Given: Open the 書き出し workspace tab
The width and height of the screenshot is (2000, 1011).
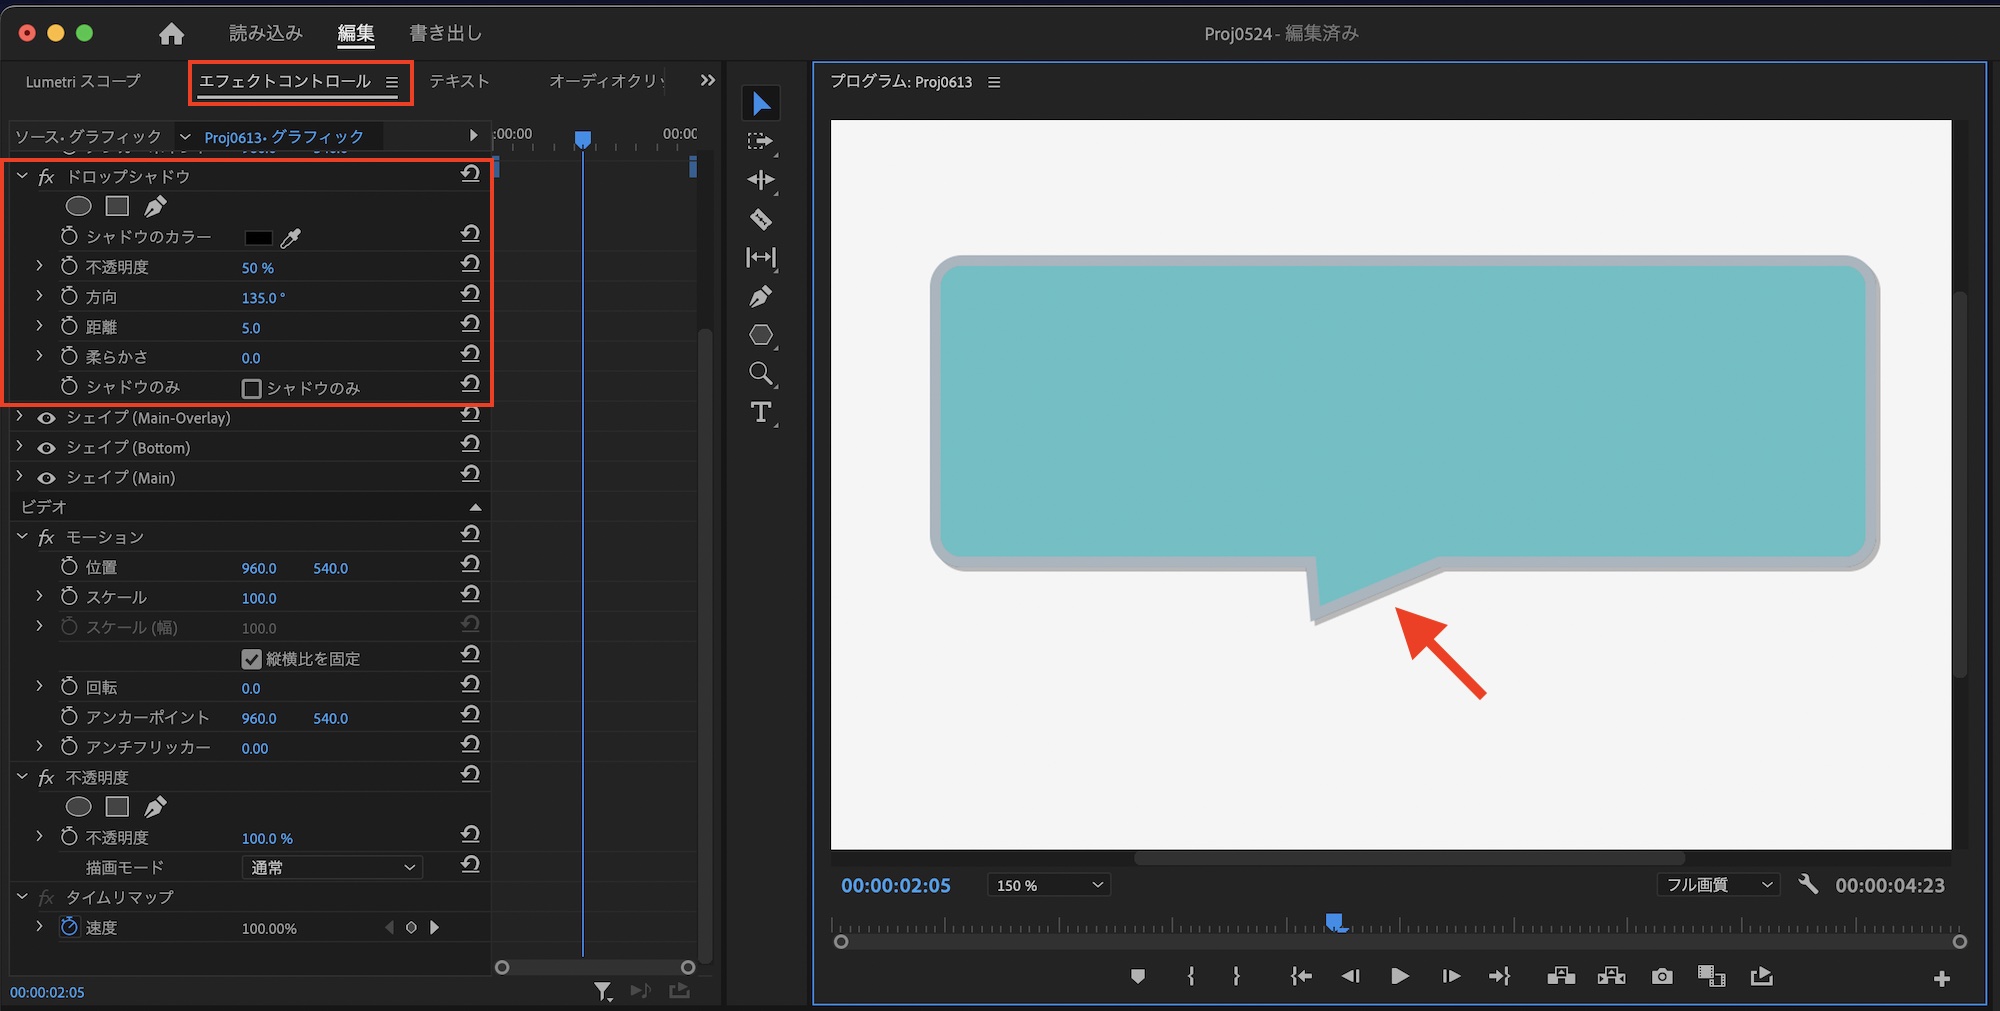Looking at the screenshot, I should point(445,33).
